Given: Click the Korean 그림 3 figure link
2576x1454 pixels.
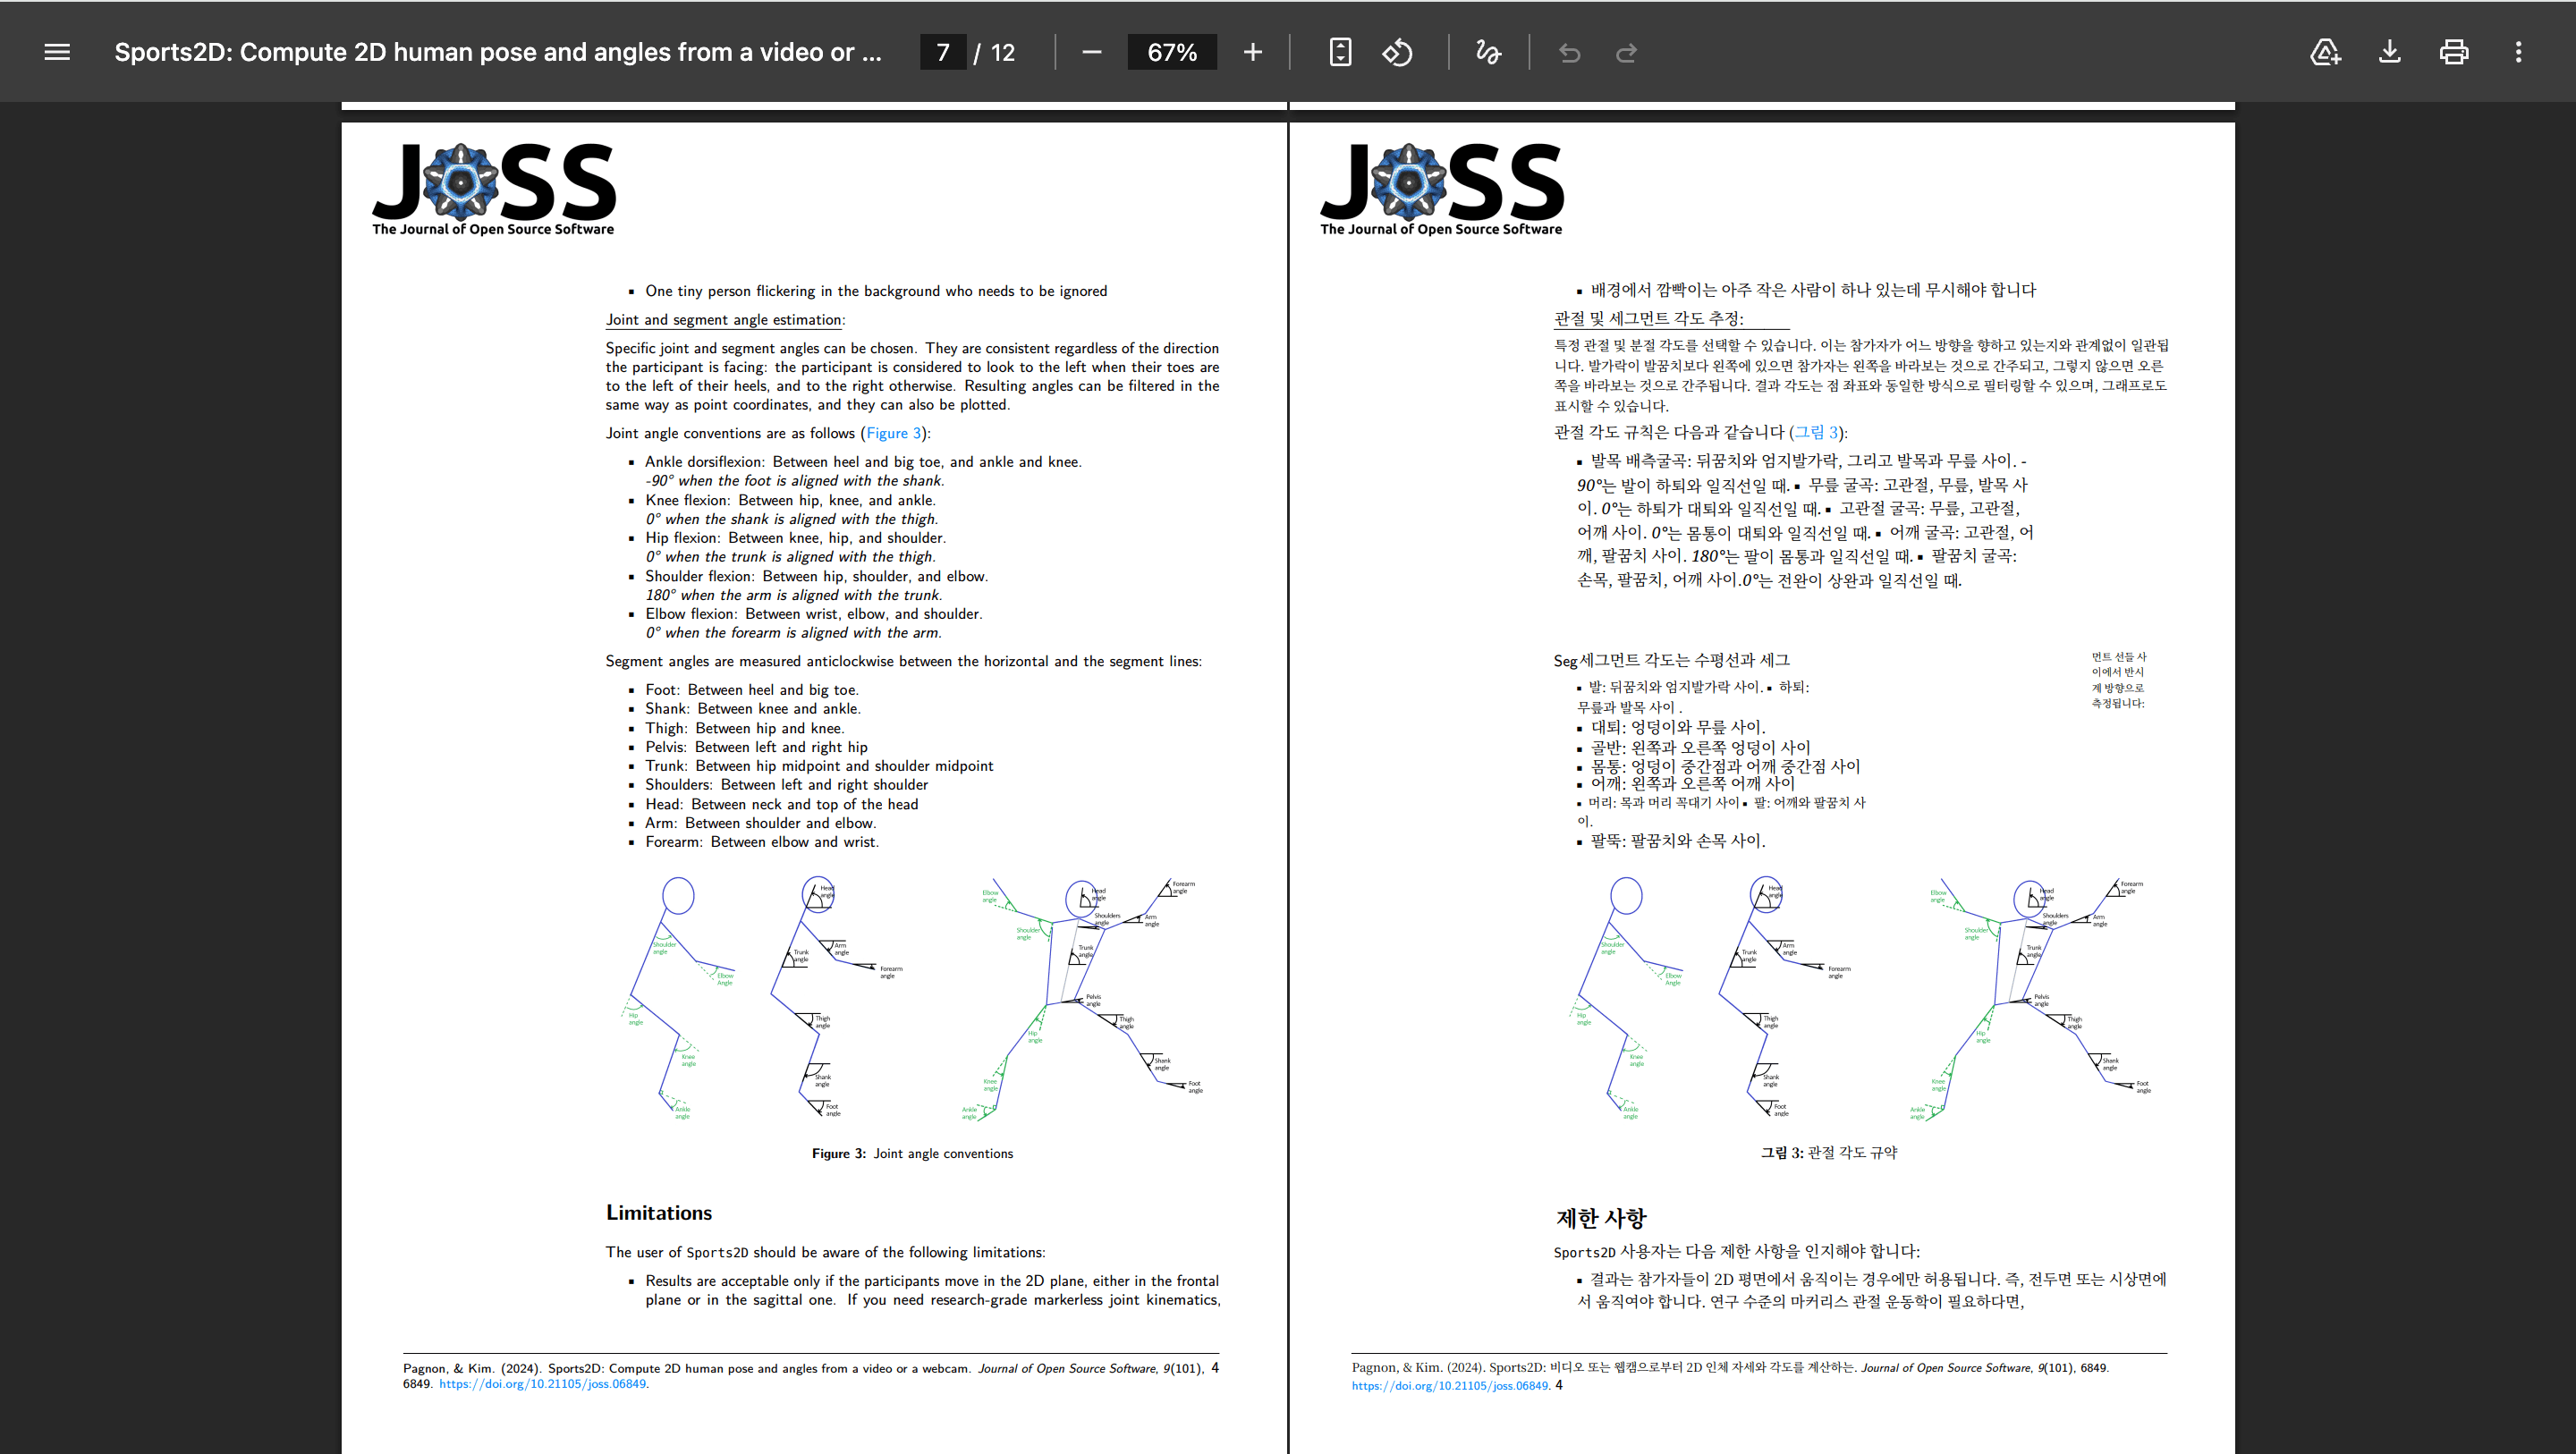Looking at the screenshot, I should point(1816,432).
